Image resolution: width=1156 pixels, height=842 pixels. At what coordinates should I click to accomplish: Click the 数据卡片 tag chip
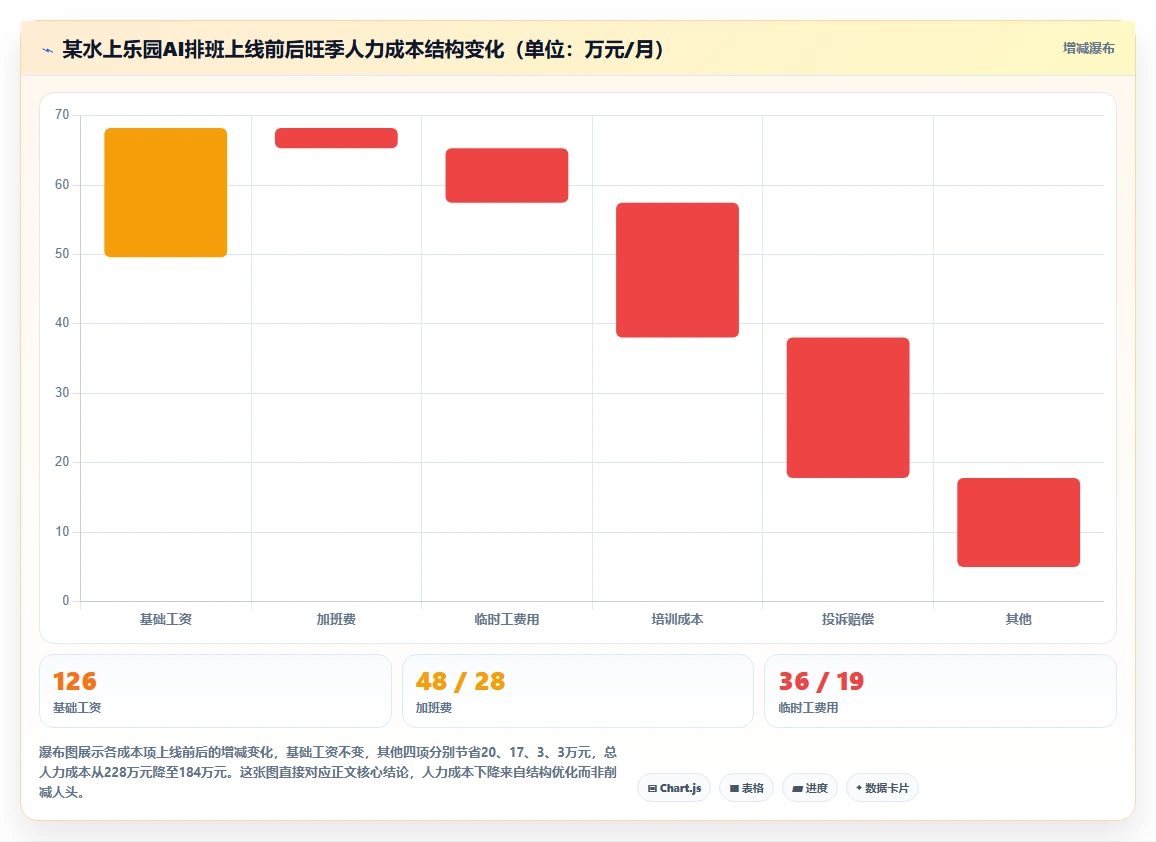pyautogui.click(x=882, y=788)
